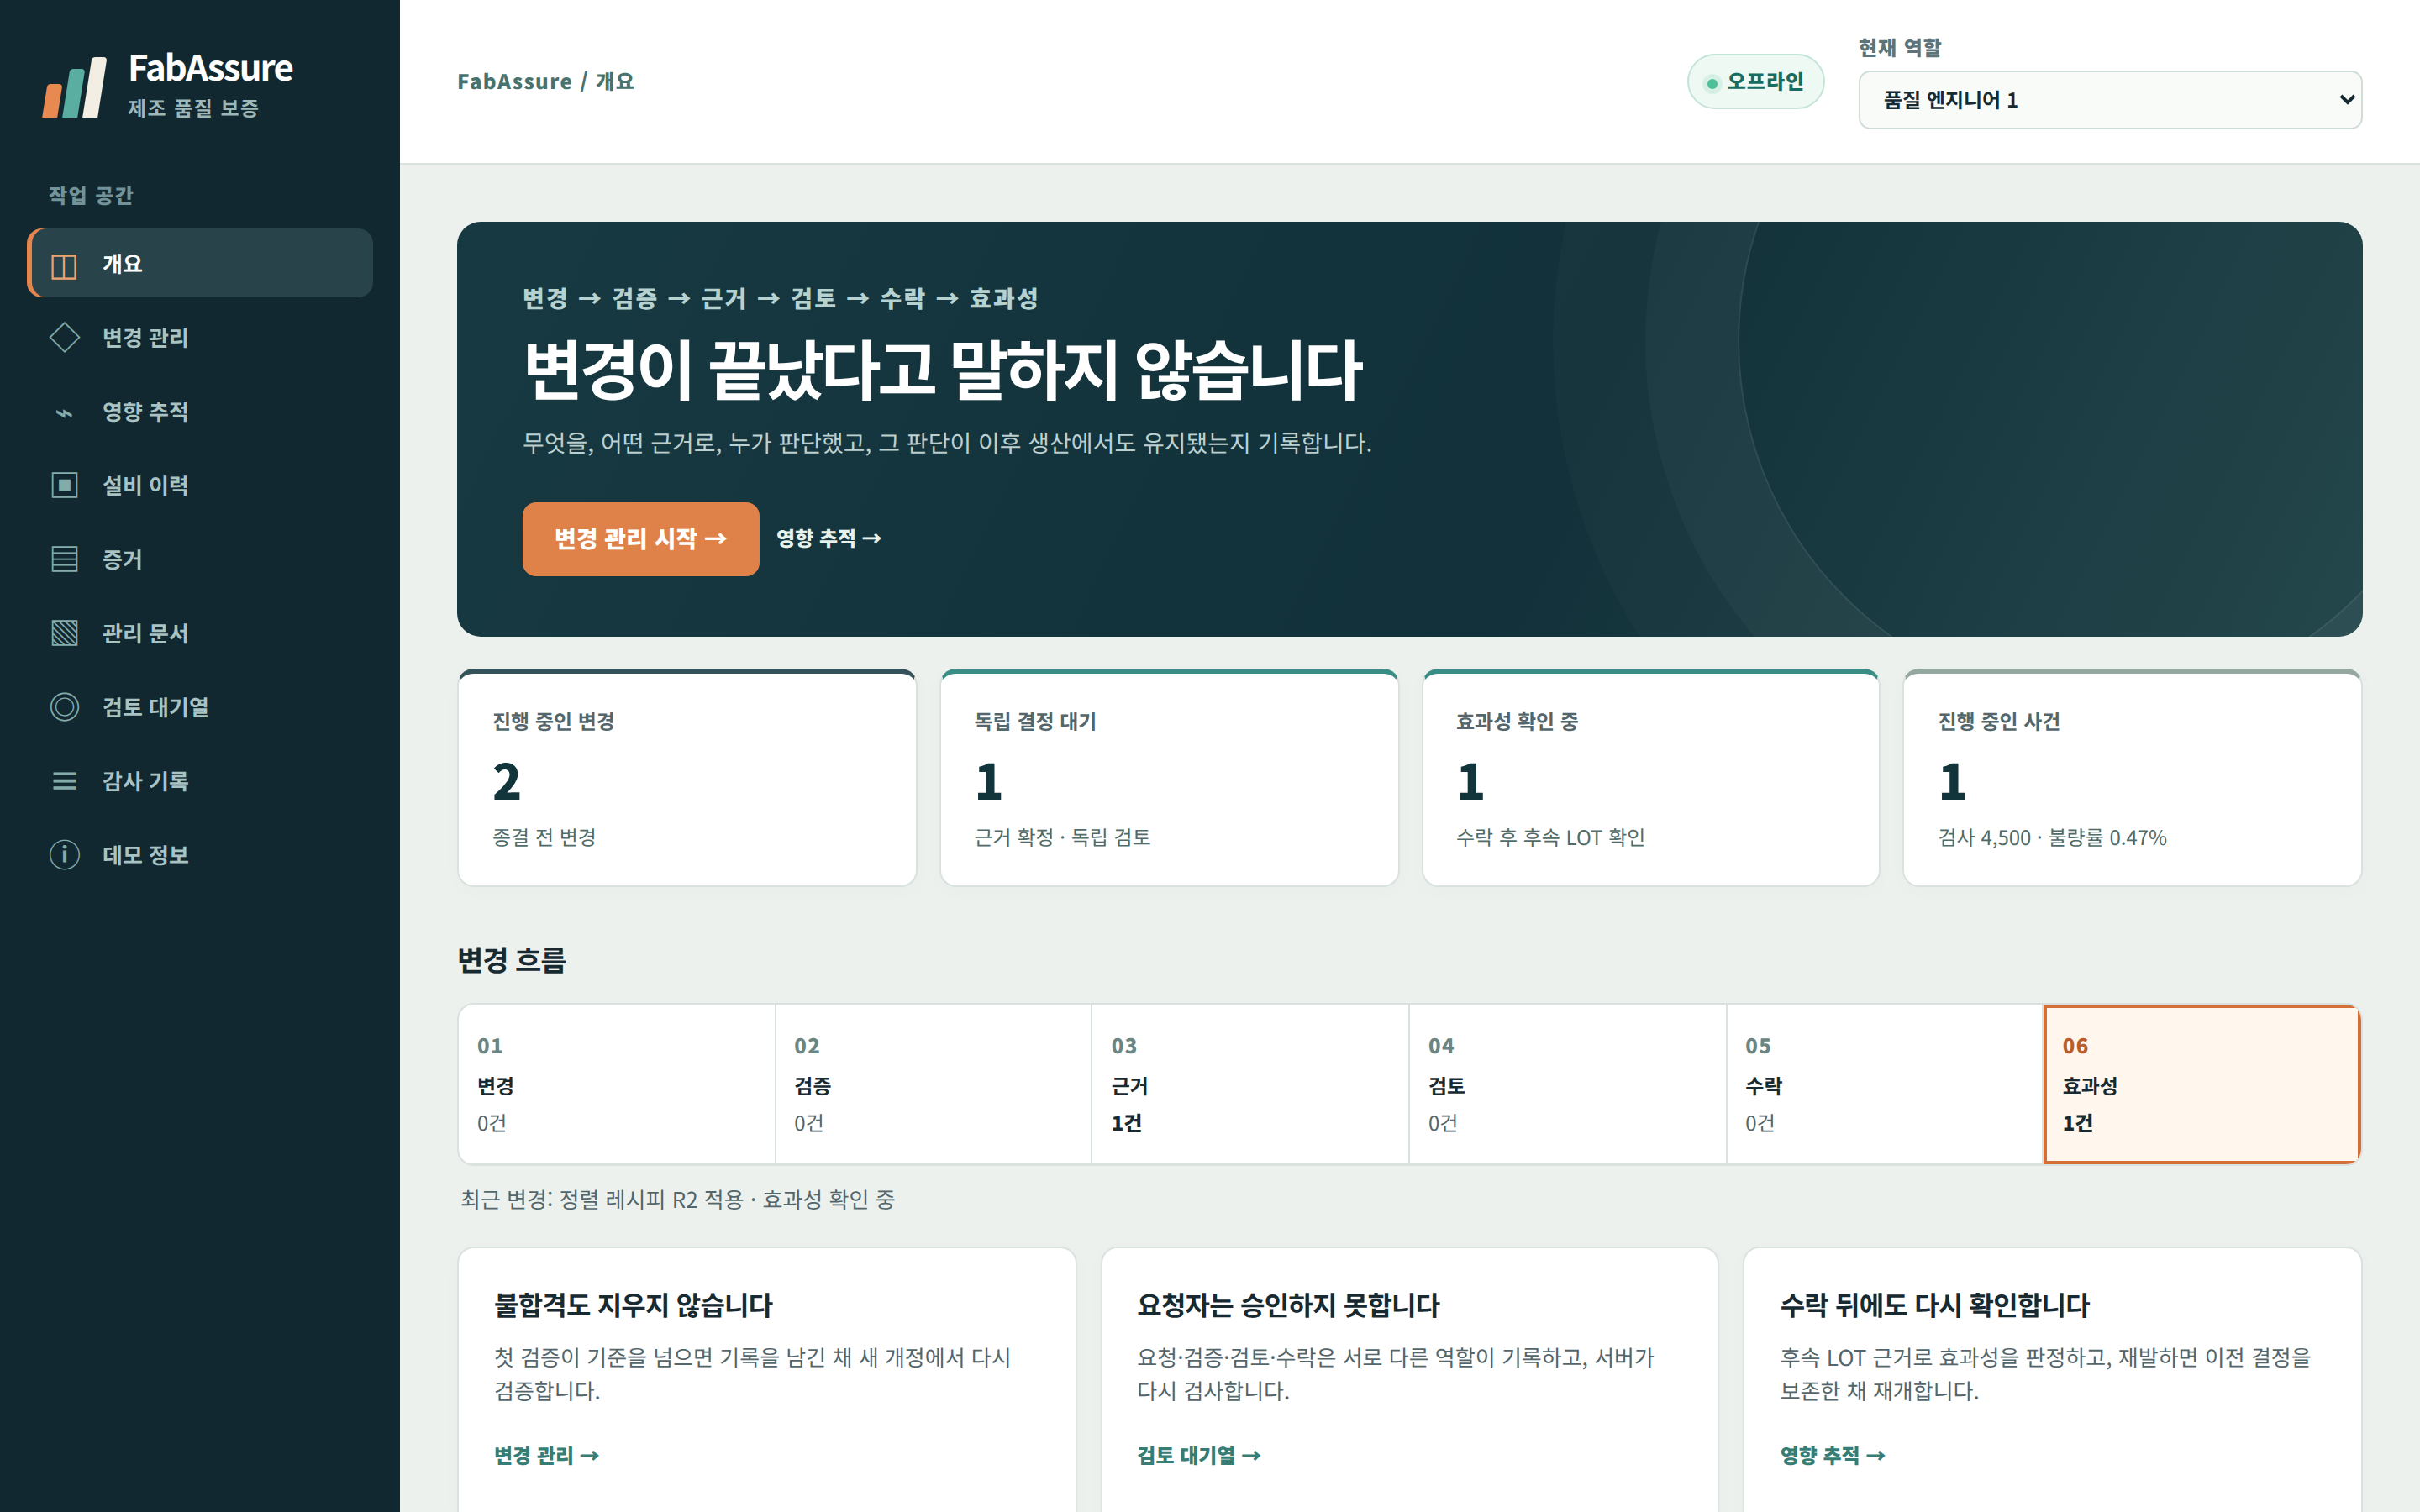The height and width of the screenshot is (1512, 2420).
Task: Click the FabAssure bar-chart logo icon
Action: pos(74,87)
